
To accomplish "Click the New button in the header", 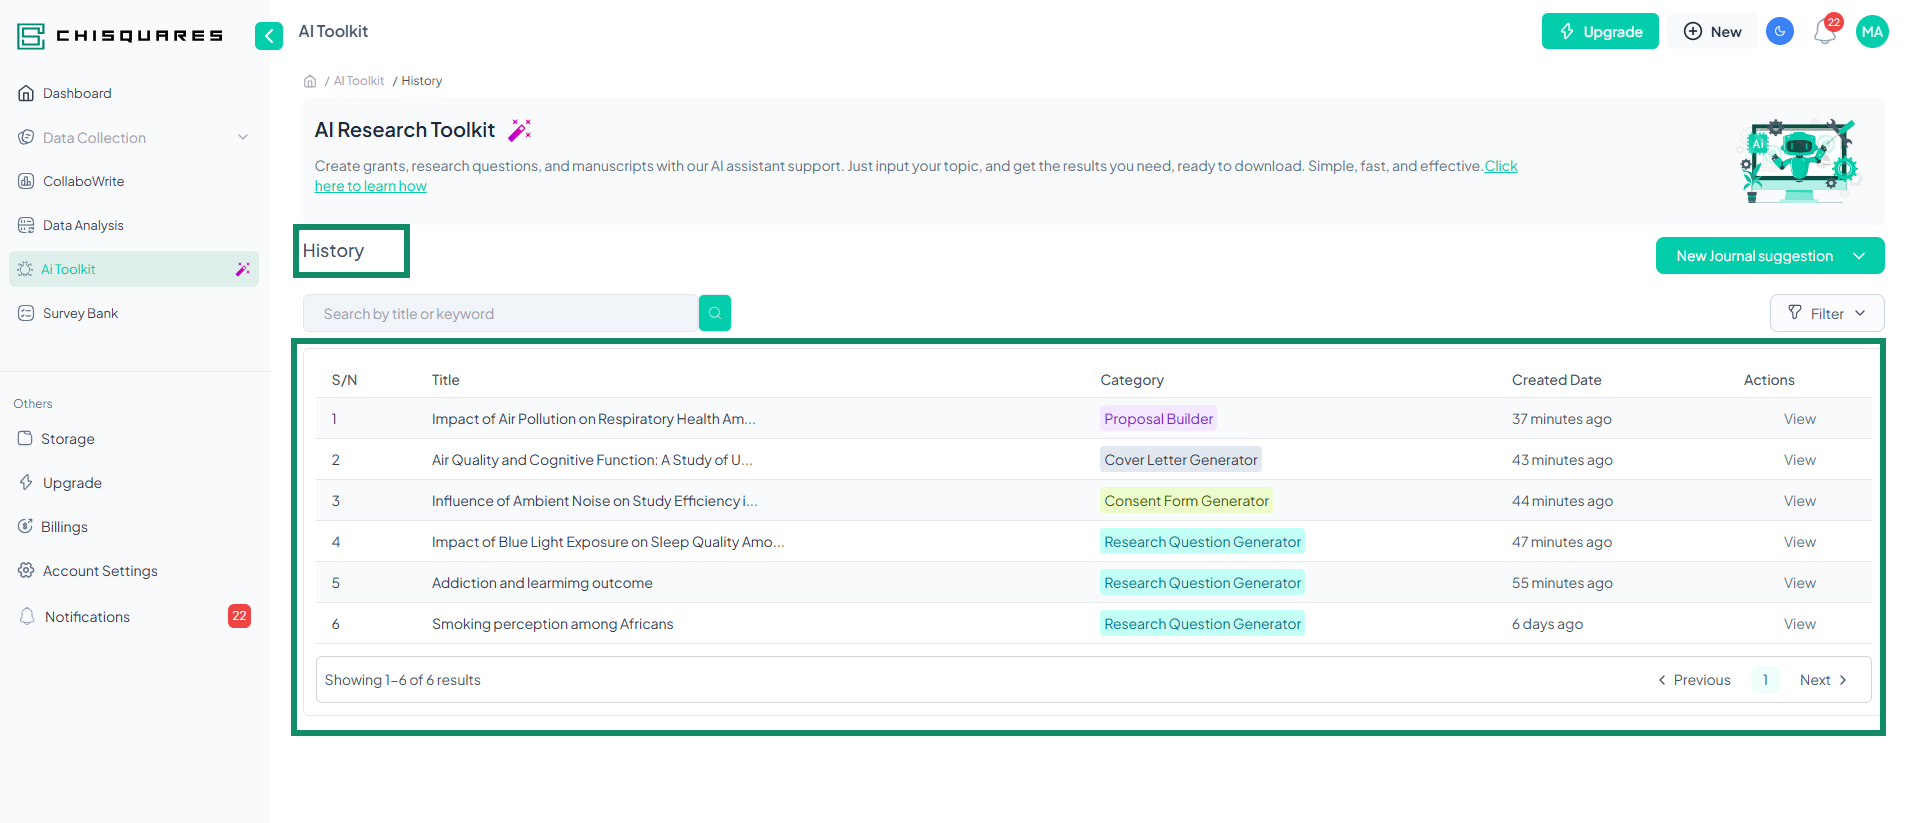I will click(x=1712, y=32).
